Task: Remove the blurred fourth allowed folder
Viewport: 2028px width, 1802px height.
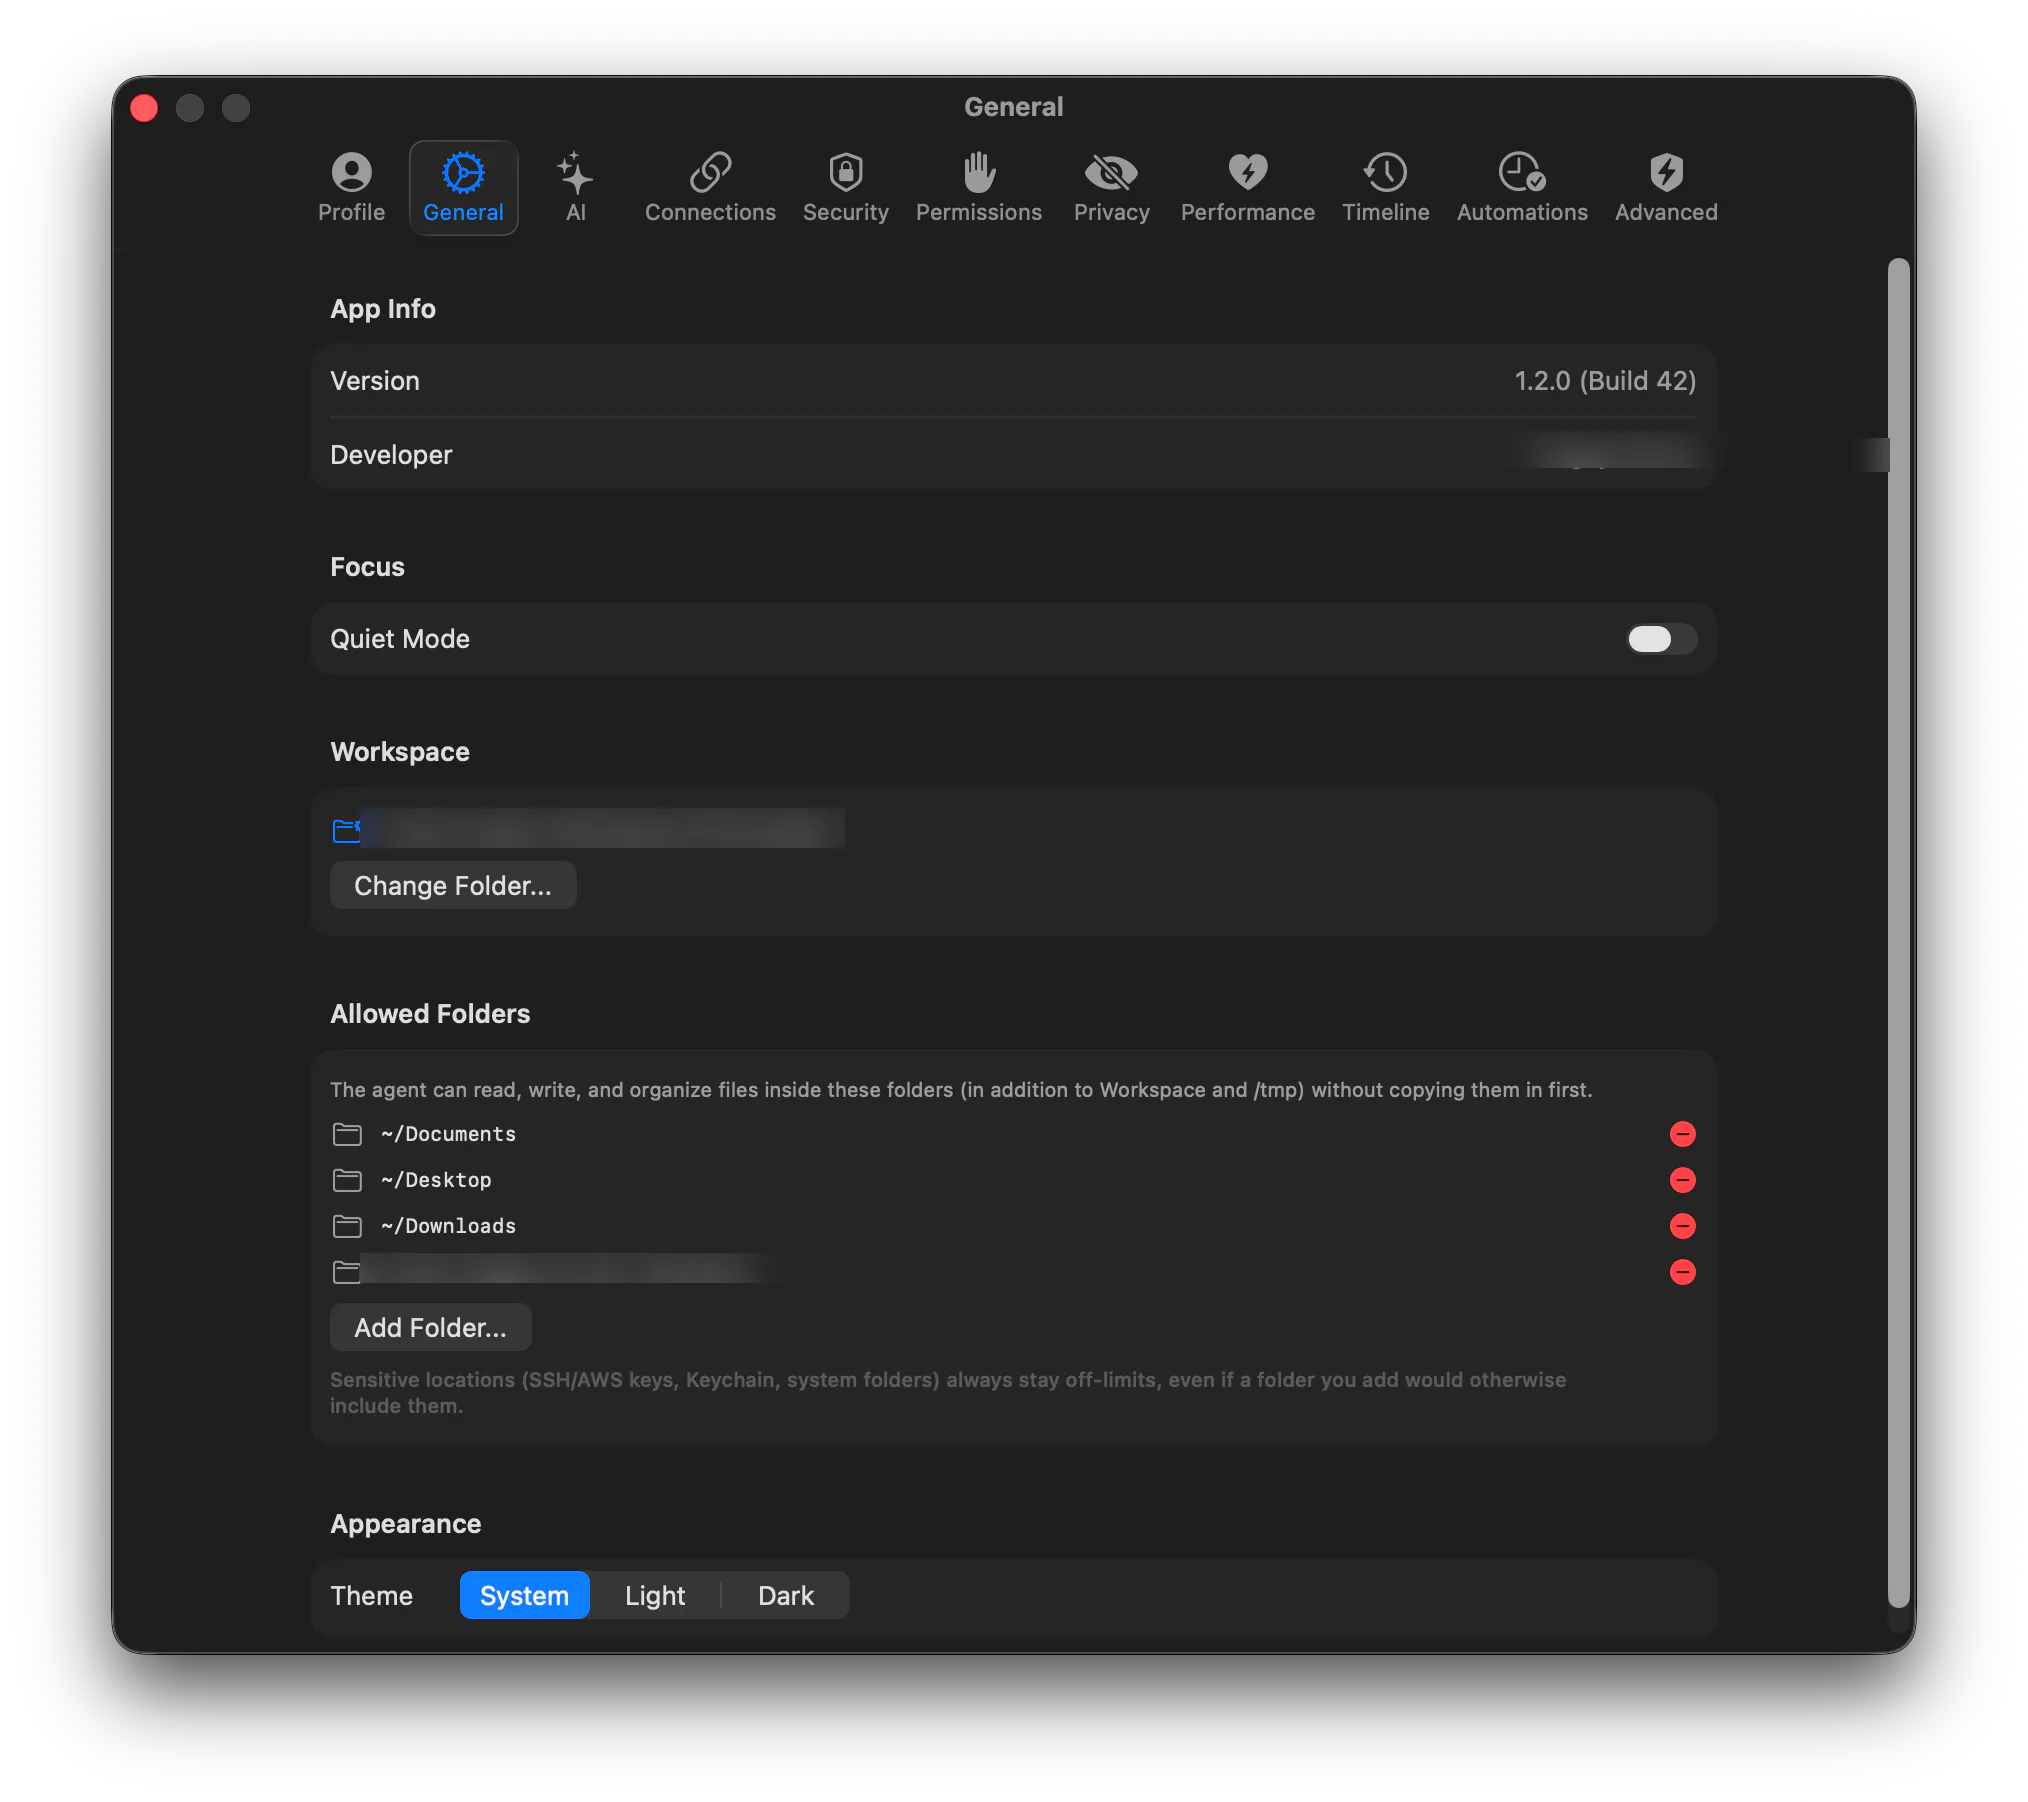Action: point(1683,1272)
